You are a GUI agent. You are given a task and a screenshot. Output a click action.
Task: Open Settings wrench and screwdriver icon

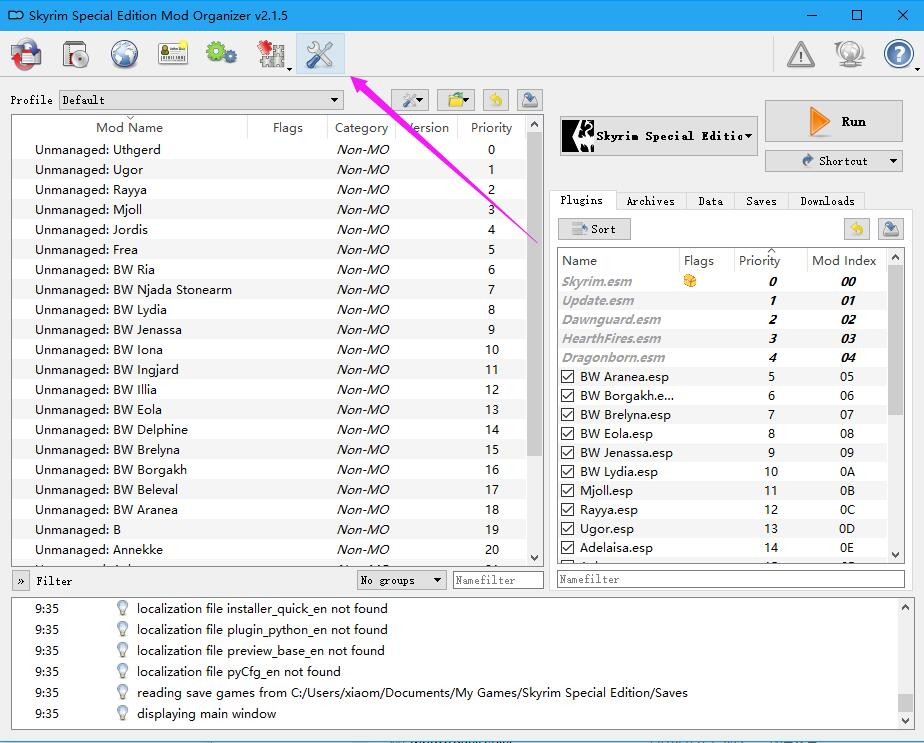click(320, 54)
